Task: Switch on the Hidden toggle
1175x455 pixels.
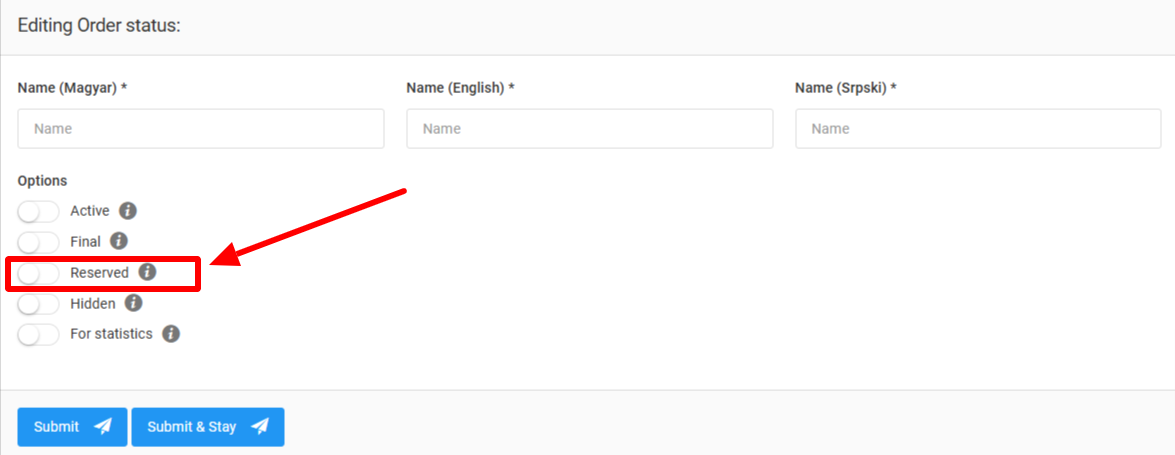Action: coord(38,304)
